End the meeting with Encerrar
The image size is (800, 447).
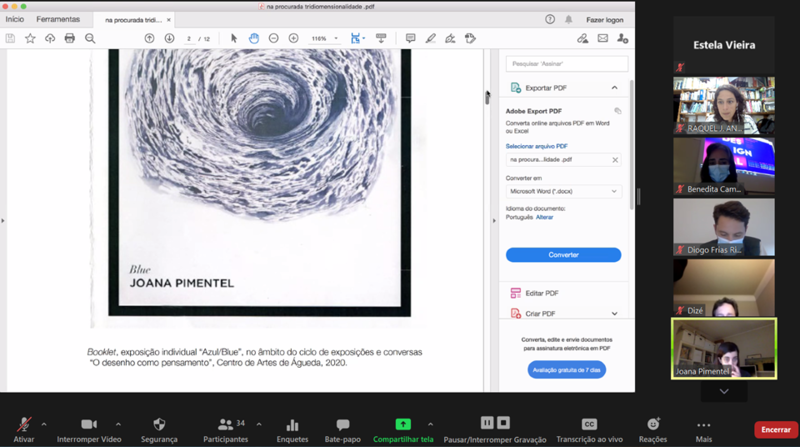click(776, 430)
